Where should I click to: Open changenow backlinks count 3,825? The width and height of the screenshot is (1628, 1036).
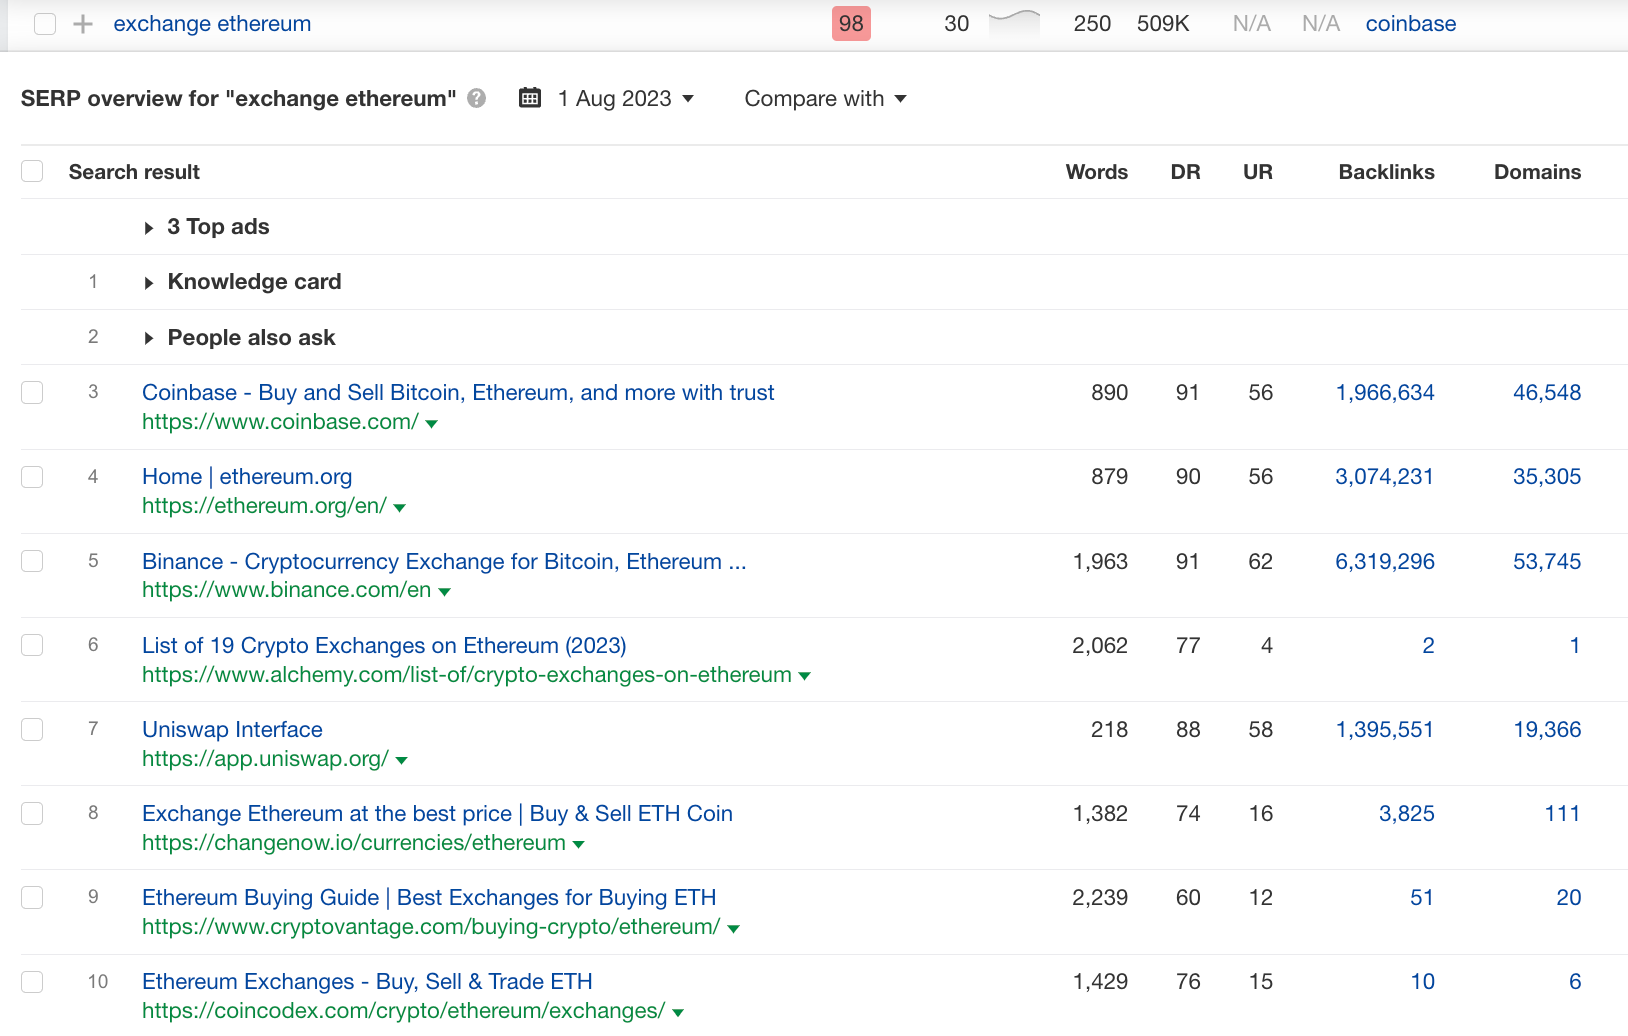click(x=1407, y=813)
